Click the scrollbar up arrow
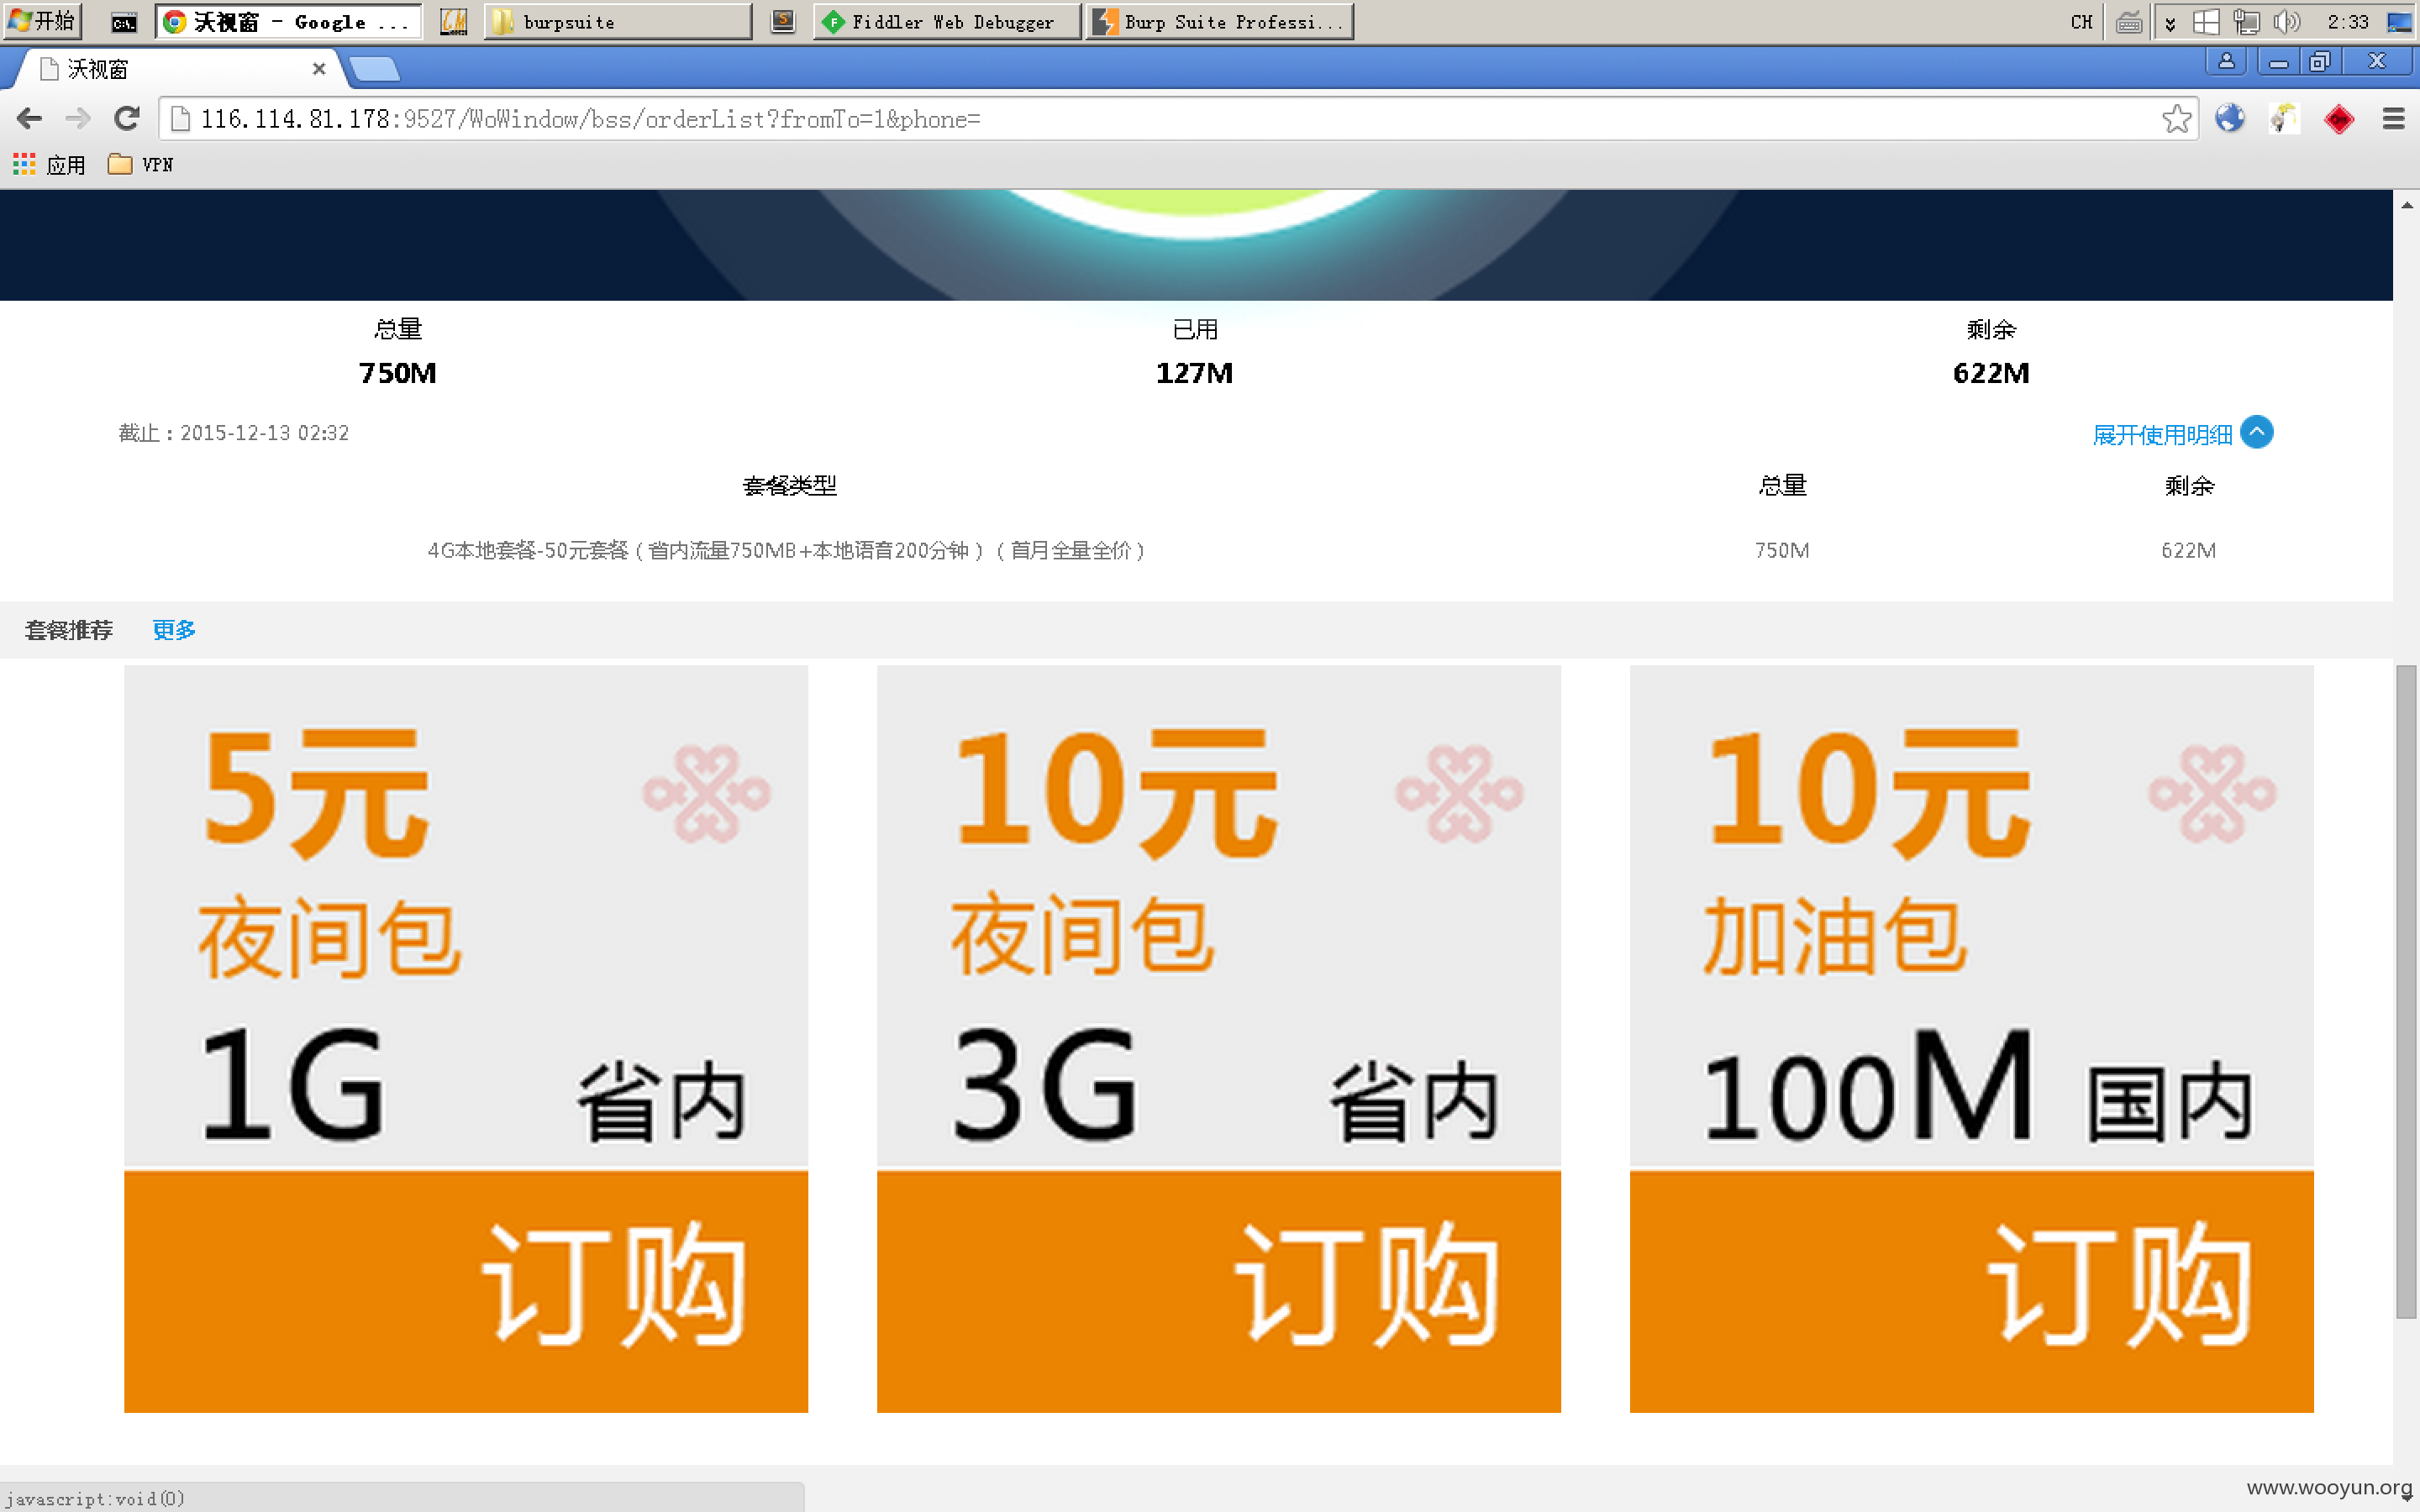The height and width of the screenshot is (1512, 2420). click(x=2406, y=204)
